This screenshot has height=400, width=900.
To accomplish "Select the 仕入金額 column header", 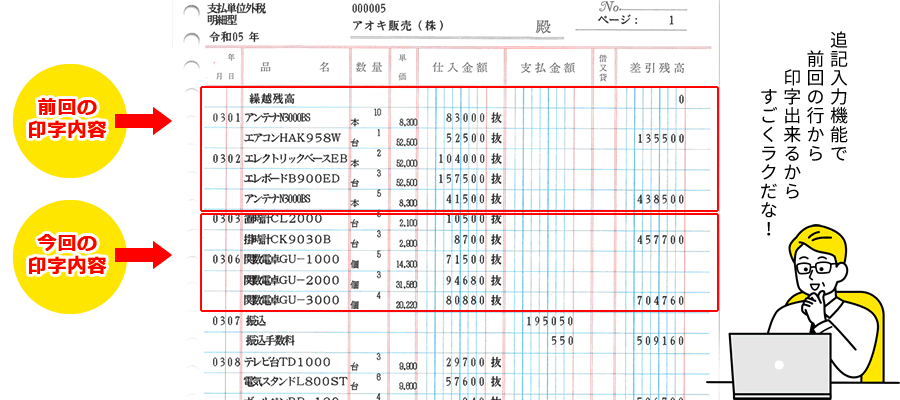I will point(460,68).
